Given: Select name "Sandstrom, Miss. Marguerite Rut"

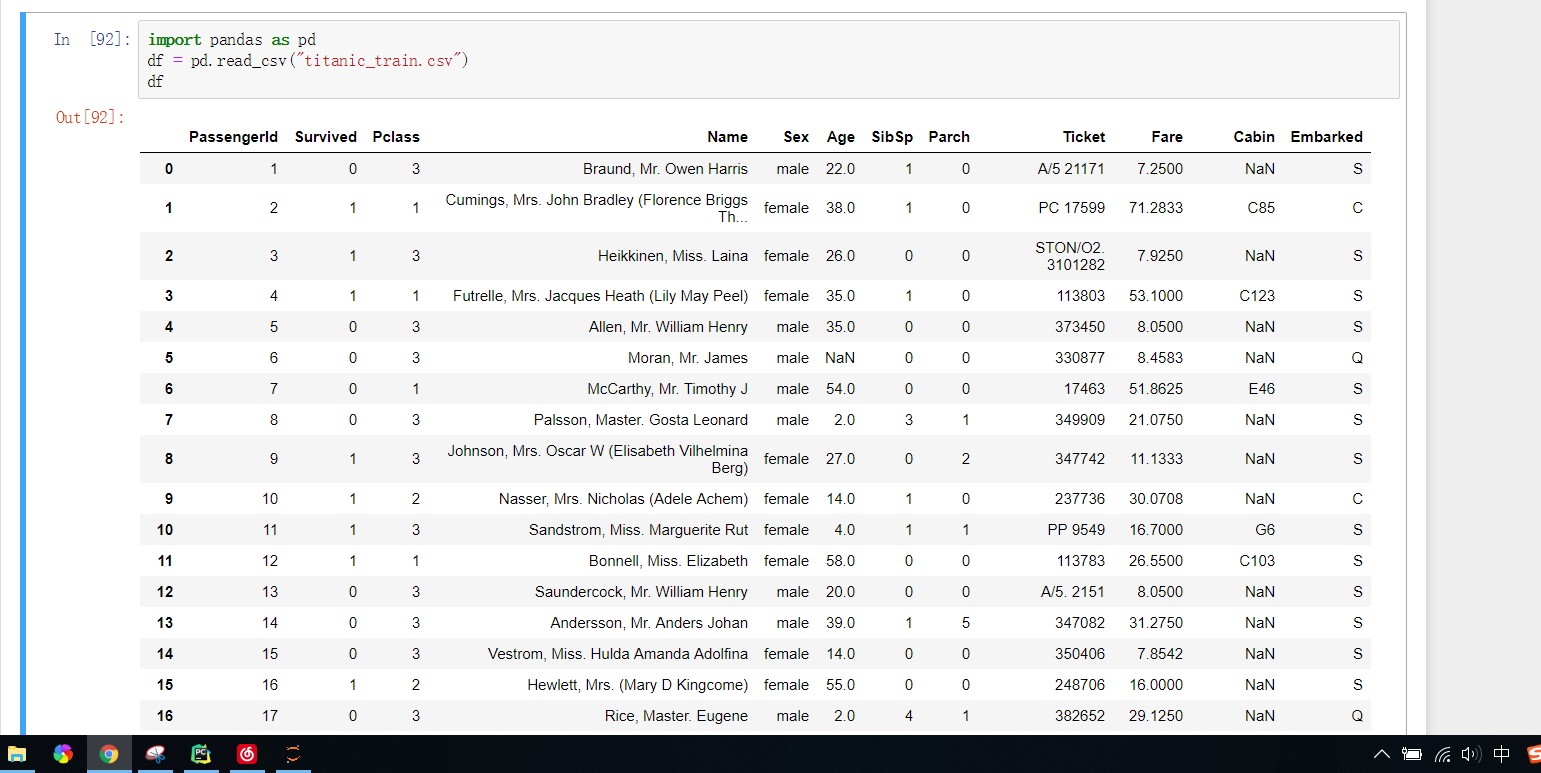Looking at the screenshot, I should point(638,530).
